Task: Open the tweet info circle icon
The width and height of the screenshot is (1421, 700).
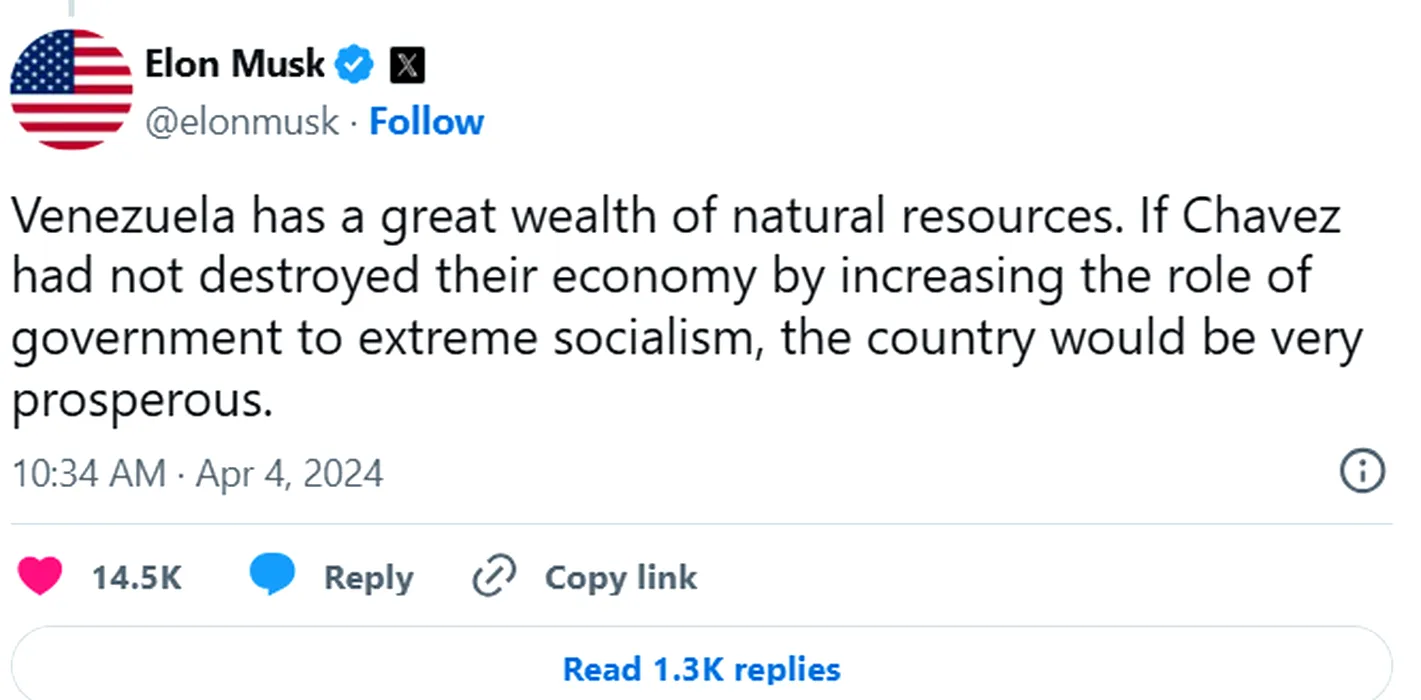Action: coord(1361,472)
